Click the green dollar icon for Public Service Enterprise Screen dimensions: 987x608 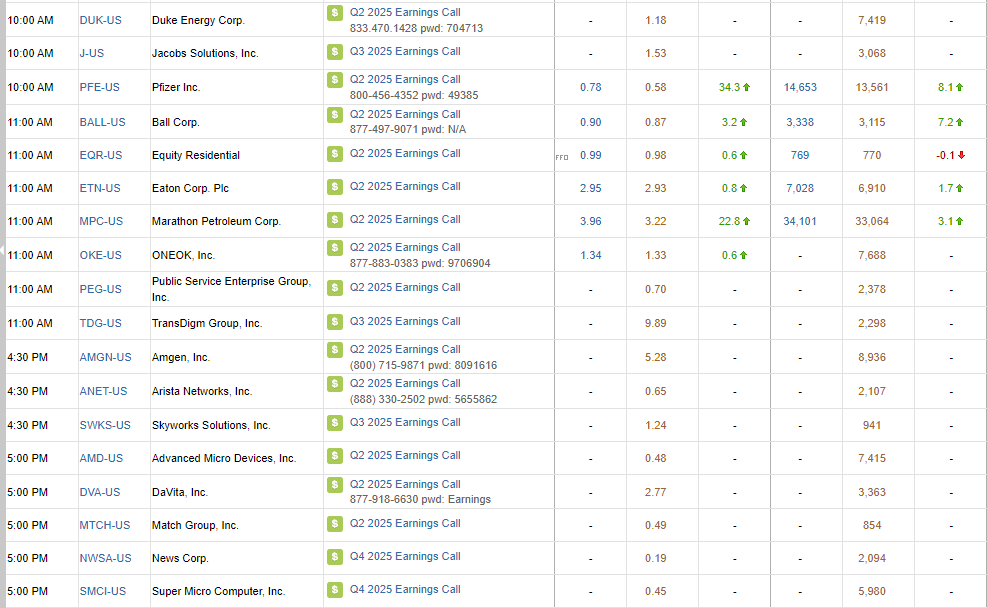pyautogui.click(x=335, y=288)
